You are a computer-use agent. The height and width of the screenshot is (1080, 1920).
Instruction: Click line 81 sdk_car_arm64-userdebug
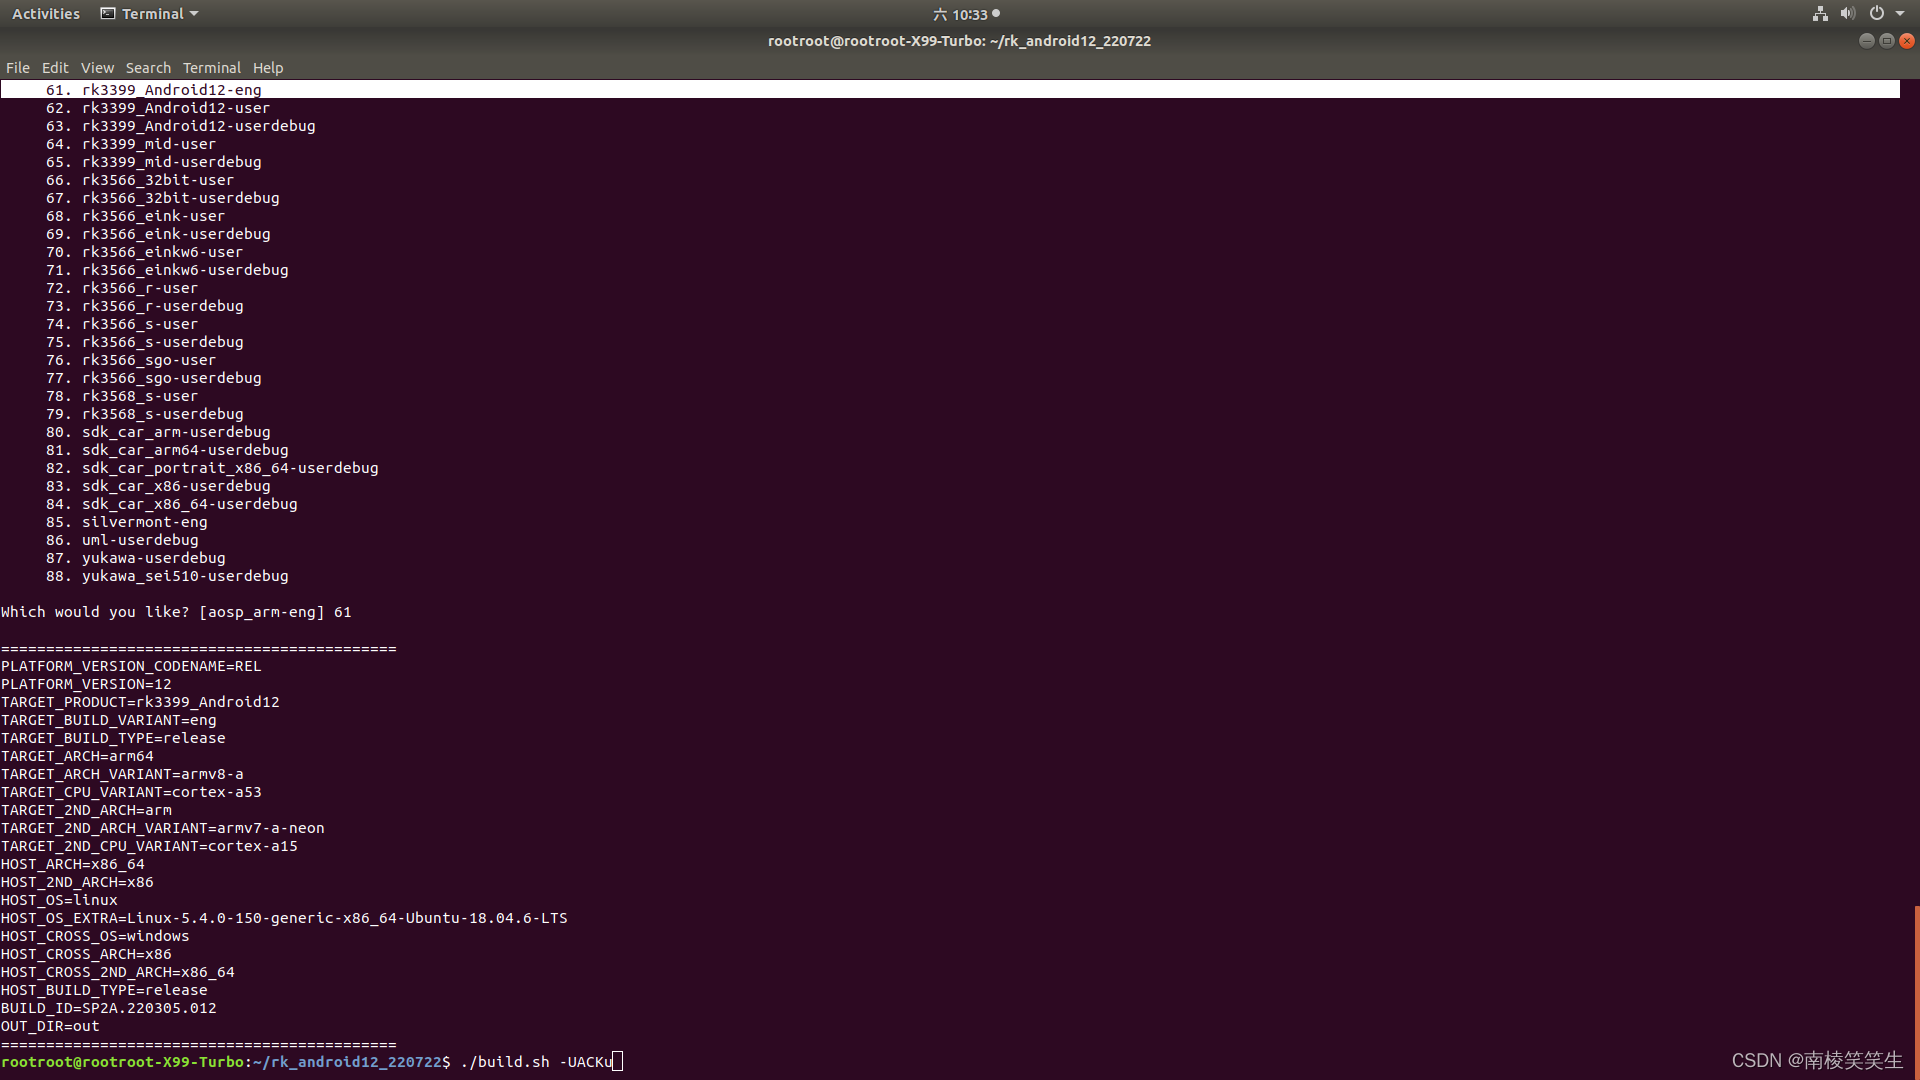pos(167,450)
